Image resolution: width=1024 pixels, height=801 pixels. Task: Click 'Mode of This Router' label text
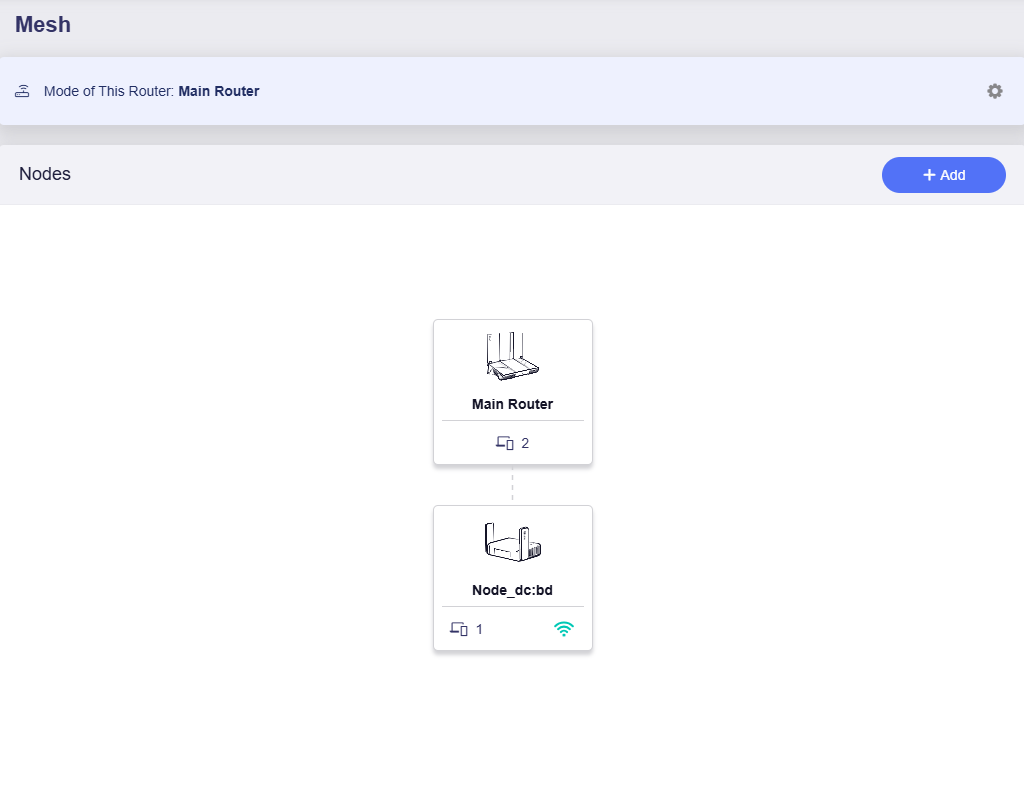[x=109, y=91]
